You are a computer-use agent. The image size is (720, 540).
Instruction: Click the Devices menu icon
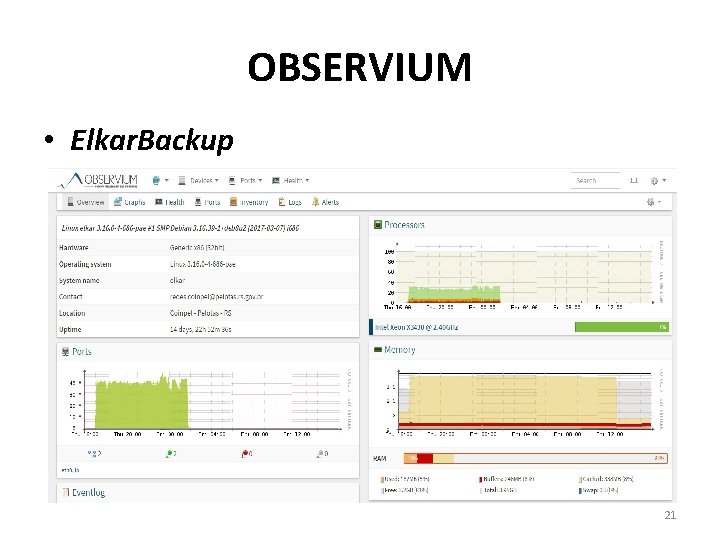point(182,180)
